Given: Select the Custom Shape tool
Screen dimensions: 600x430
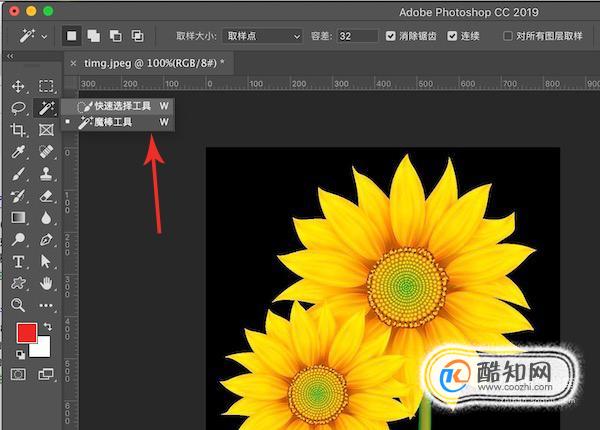Looking at the screenshot, I should coord(18,283).
